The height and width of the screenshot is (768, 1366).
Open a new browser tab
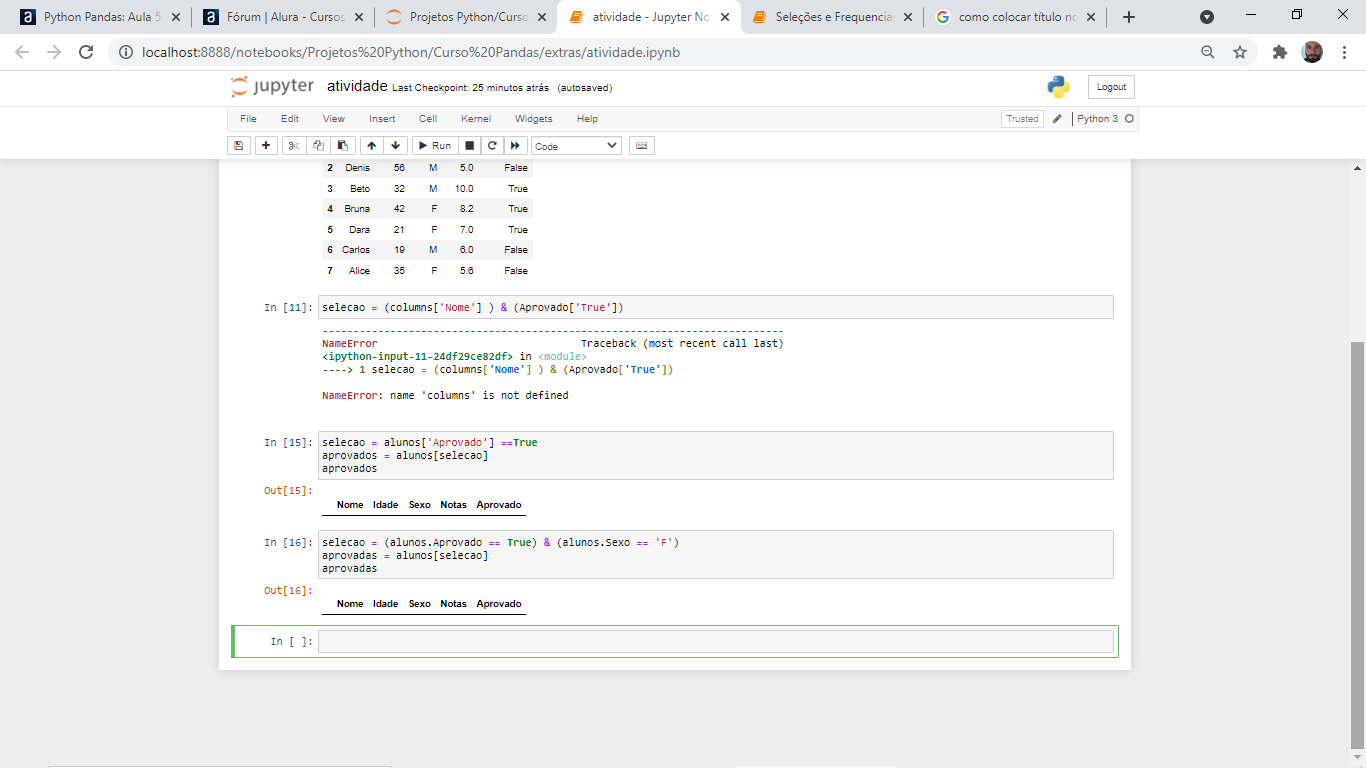coord(1129,17)
